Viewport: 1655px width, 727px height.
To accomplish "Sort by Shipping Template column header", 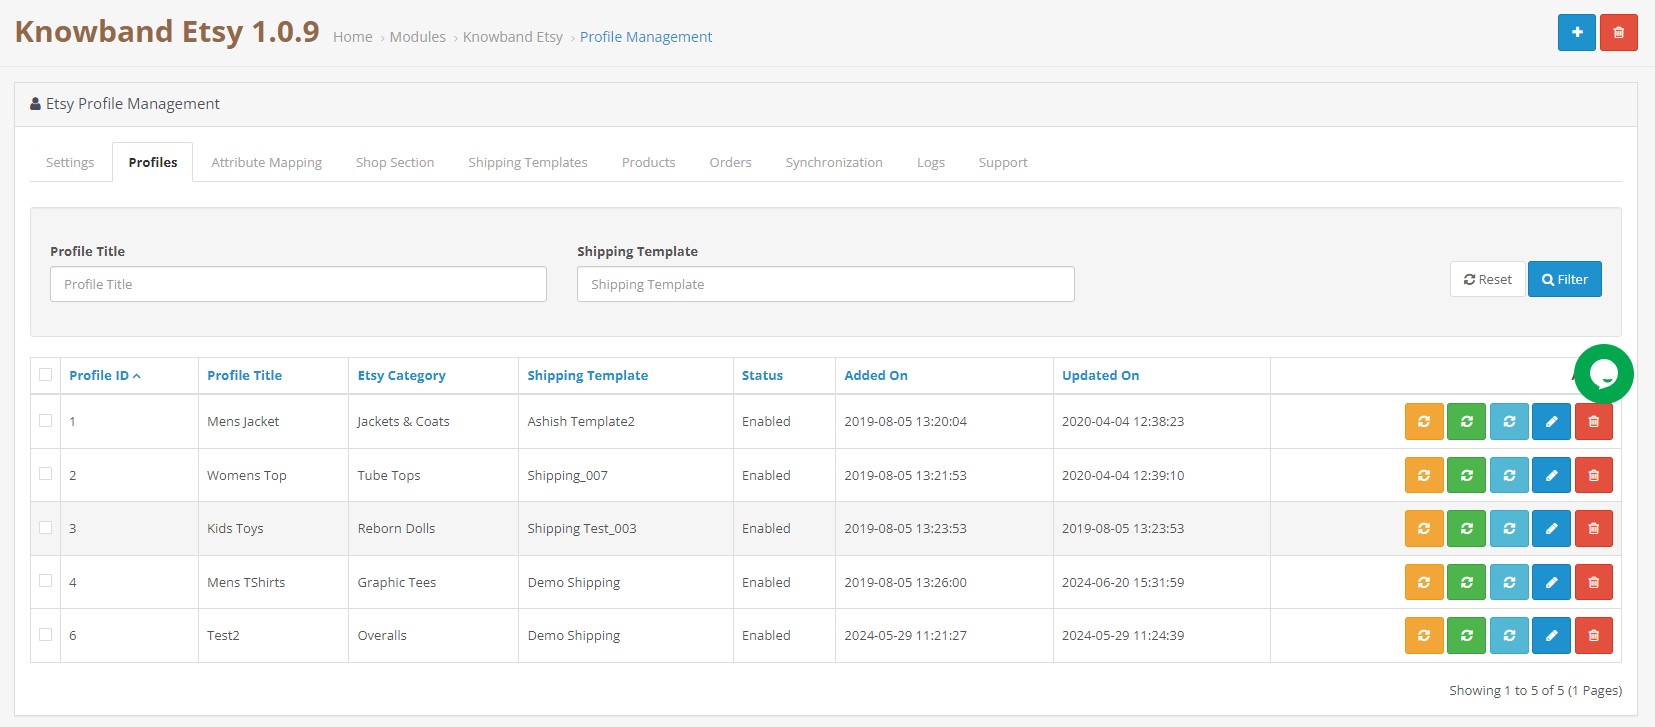I will tap(587, 375).
